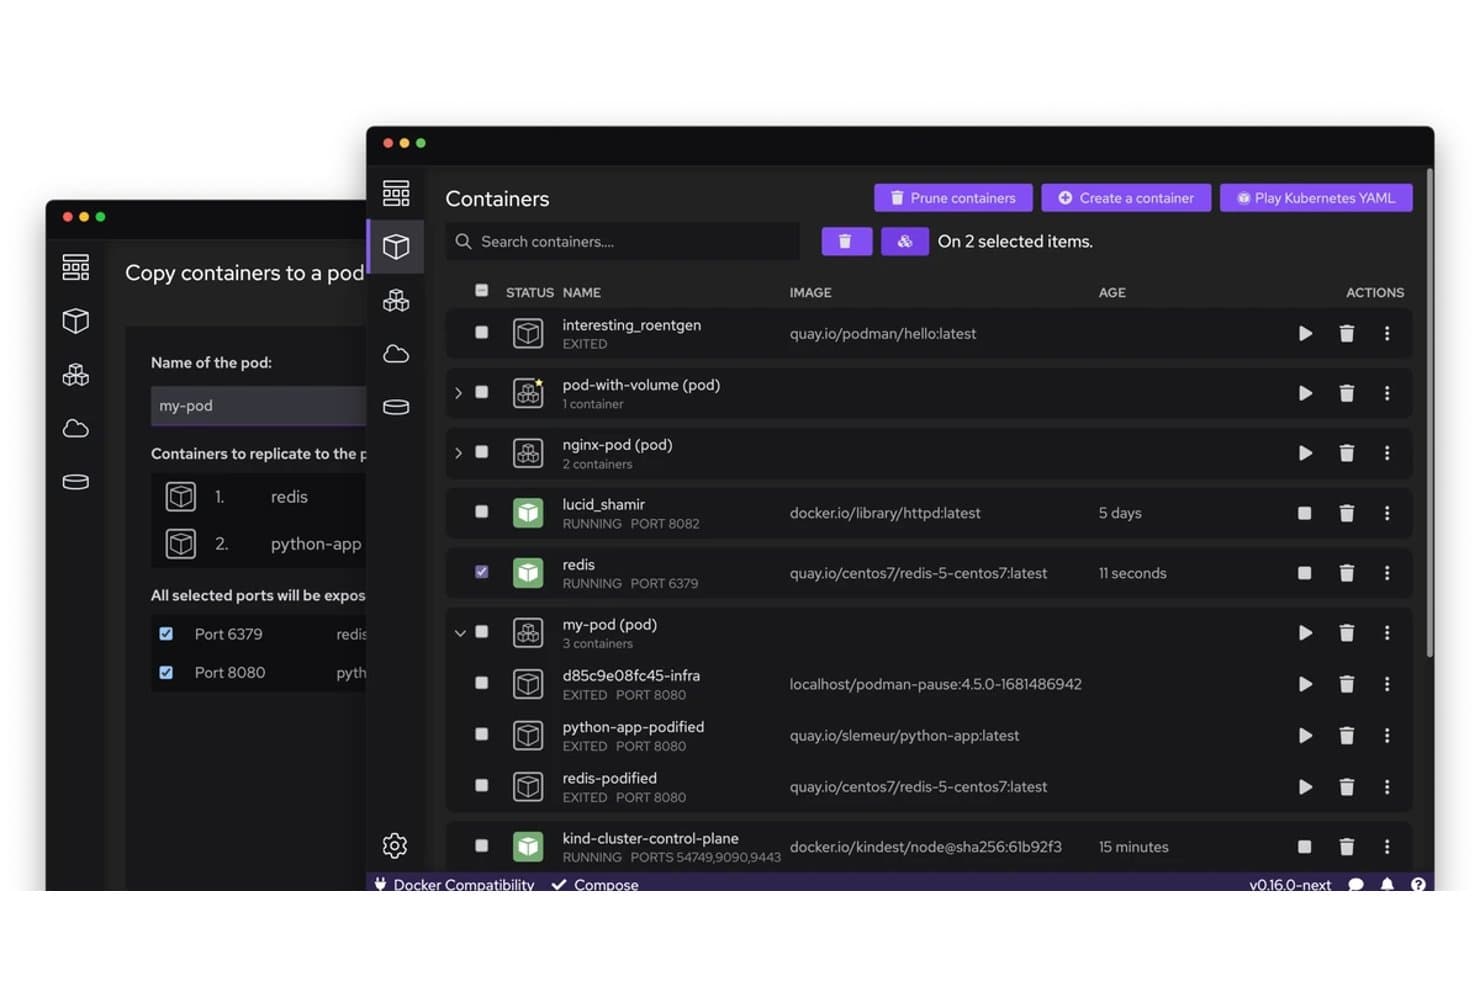The height and width of the screenshot is (987, 1480).
Task: Toggle Port 6379 checkbox
Action: click(166, 634)
